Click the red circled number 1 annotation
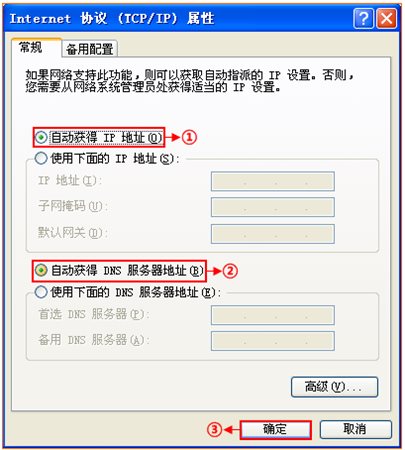The width and height of the screenshot is (405, 450). point(189,137)
